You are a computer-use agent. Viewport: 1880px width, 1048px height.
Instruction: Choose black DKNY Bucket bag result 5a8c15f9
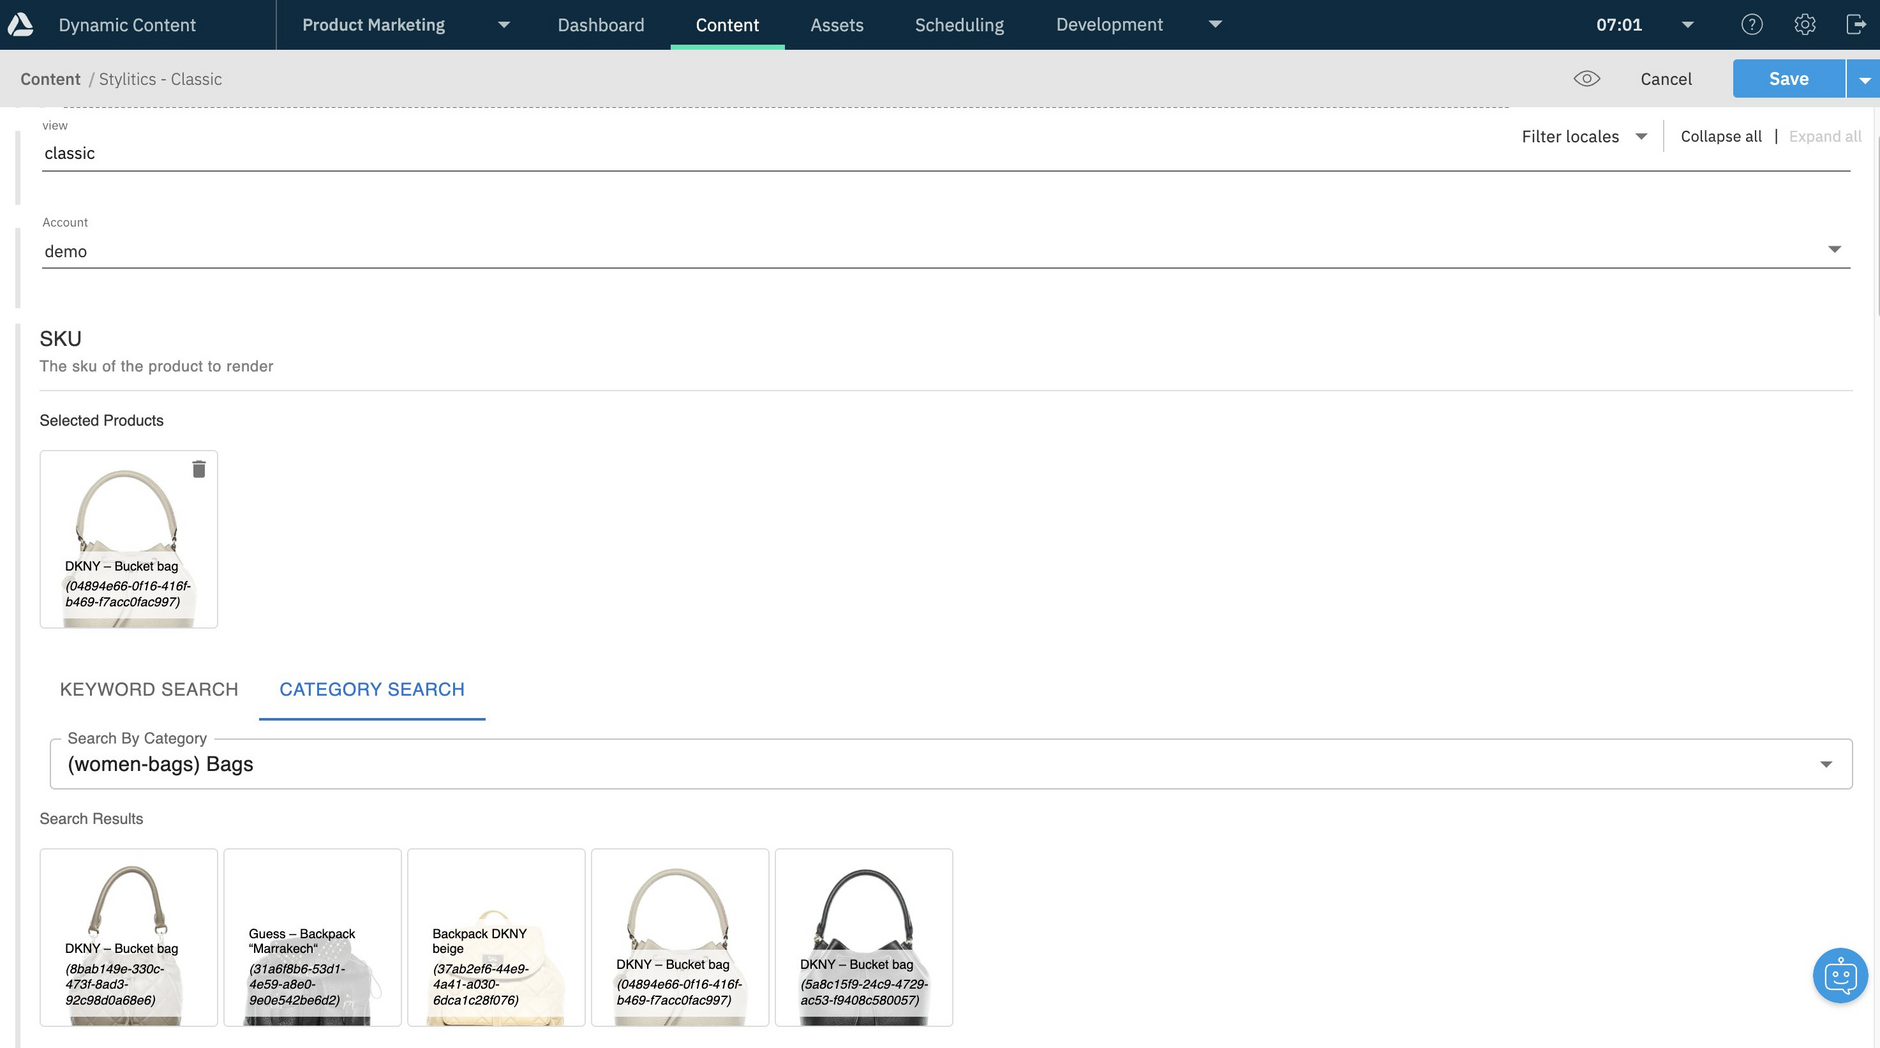coord(864,938)
